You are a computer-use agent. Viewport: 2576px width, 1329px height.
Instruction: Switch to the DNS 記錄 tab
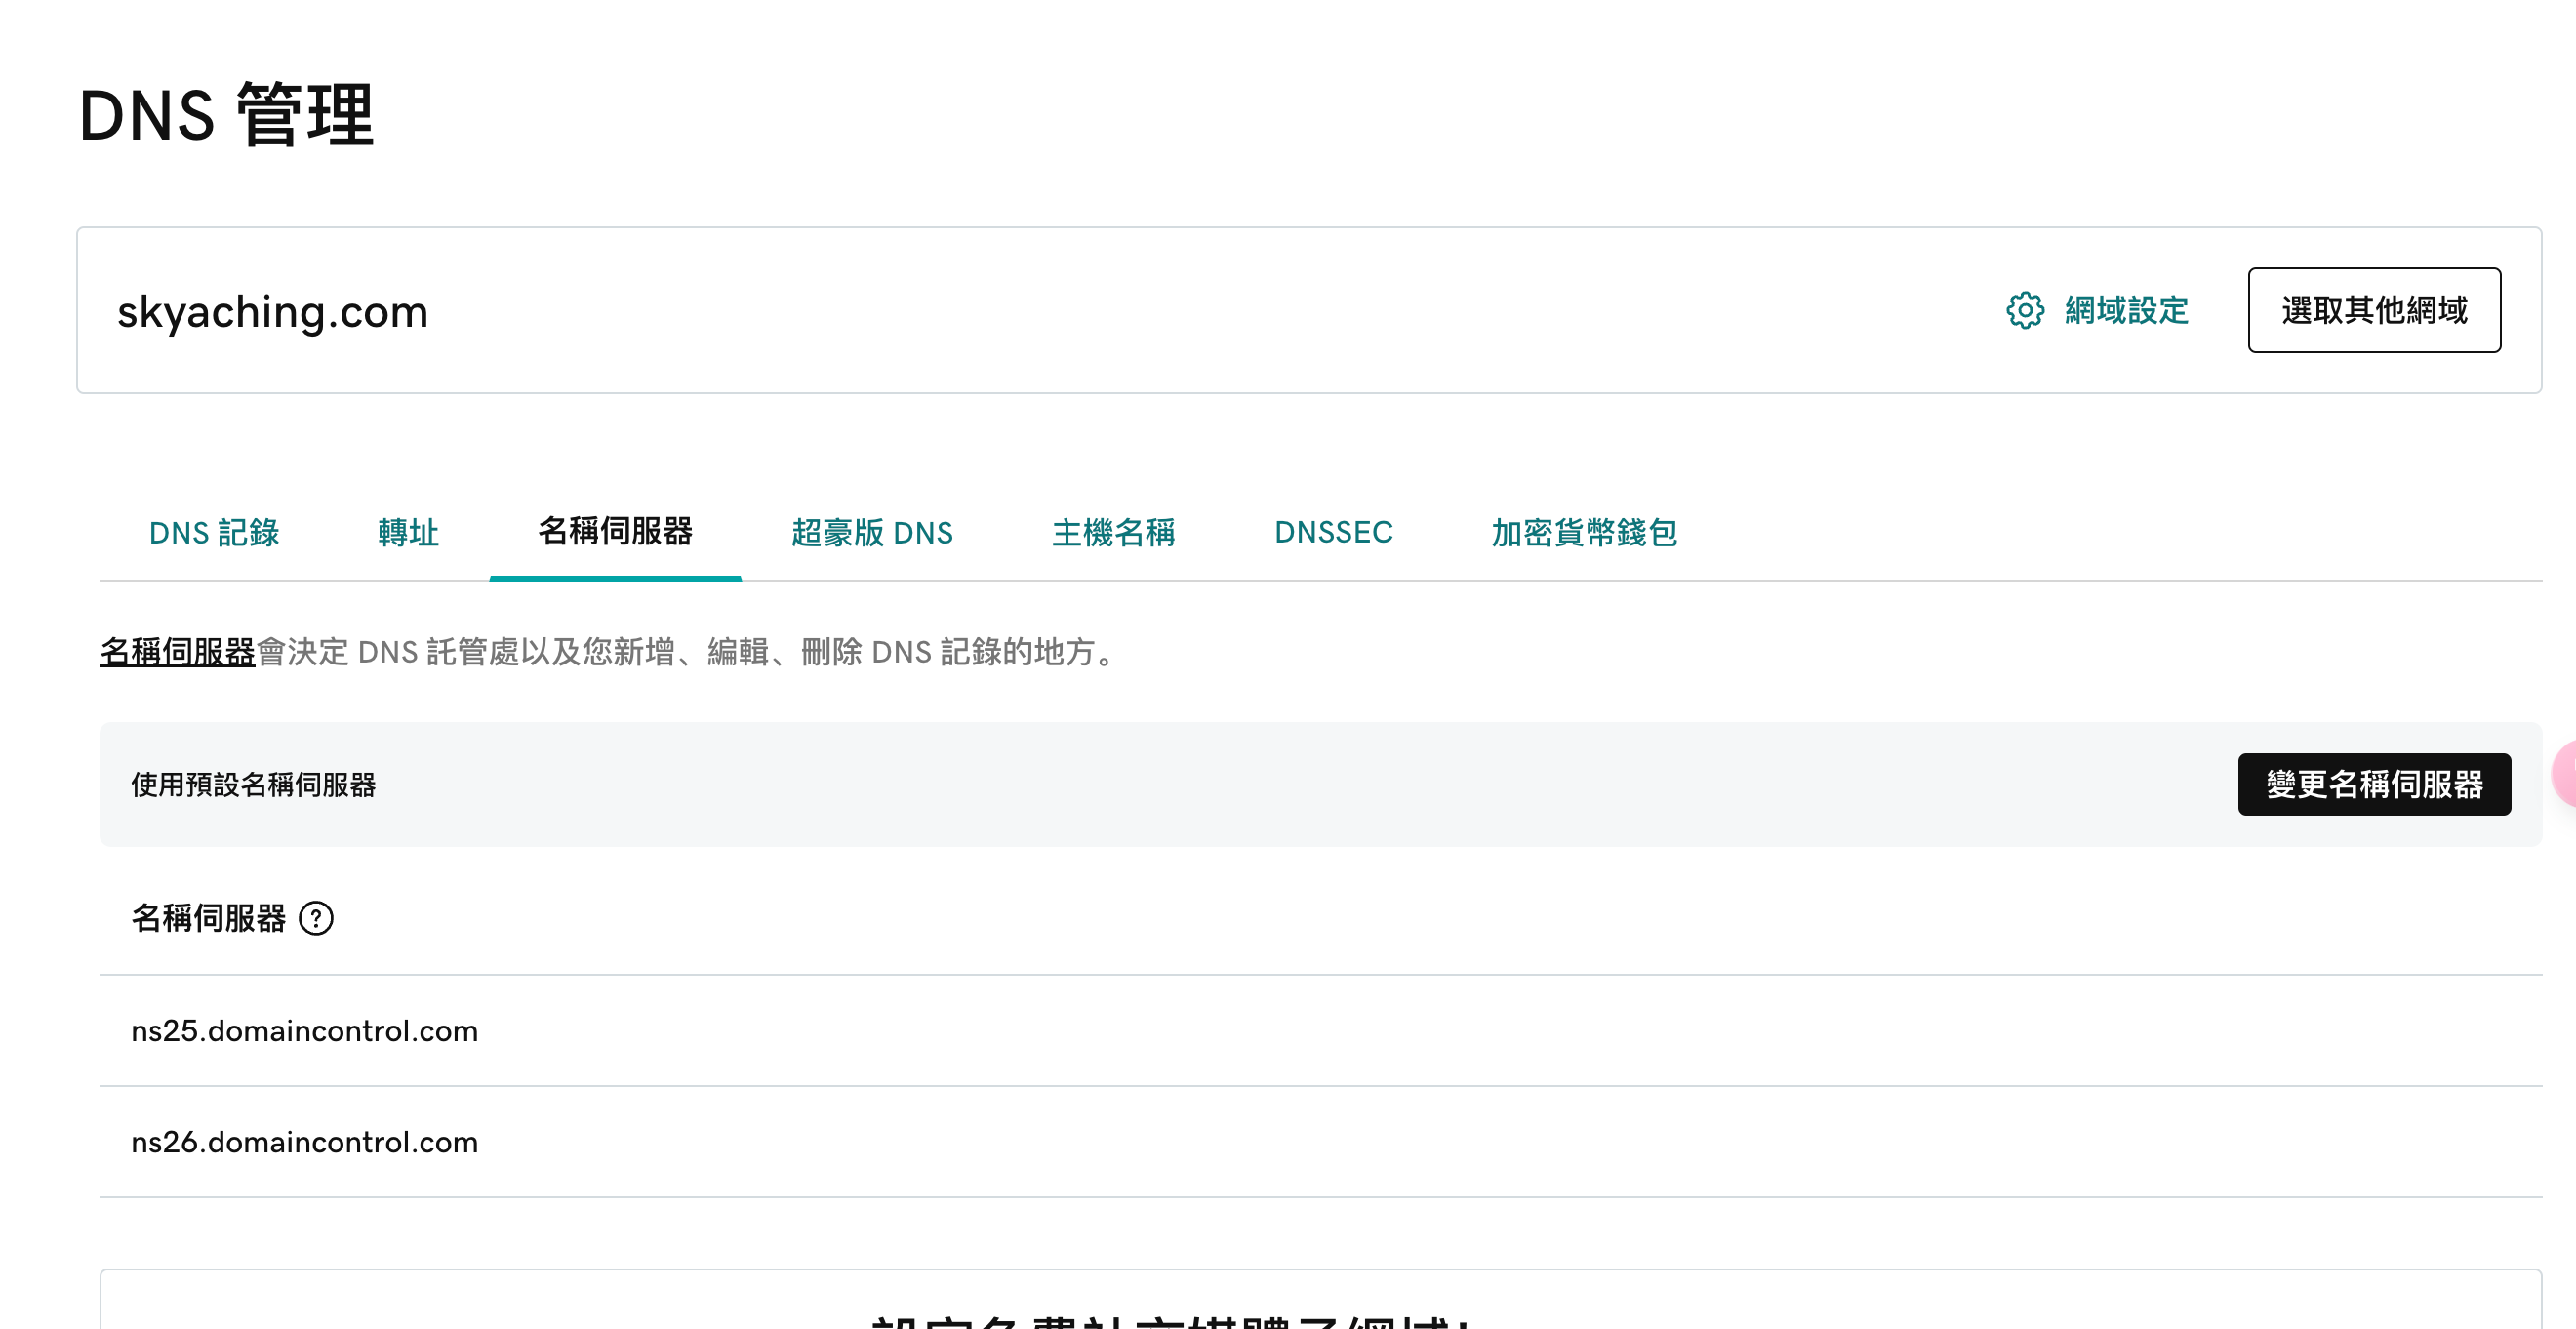(x=214, y=532)
